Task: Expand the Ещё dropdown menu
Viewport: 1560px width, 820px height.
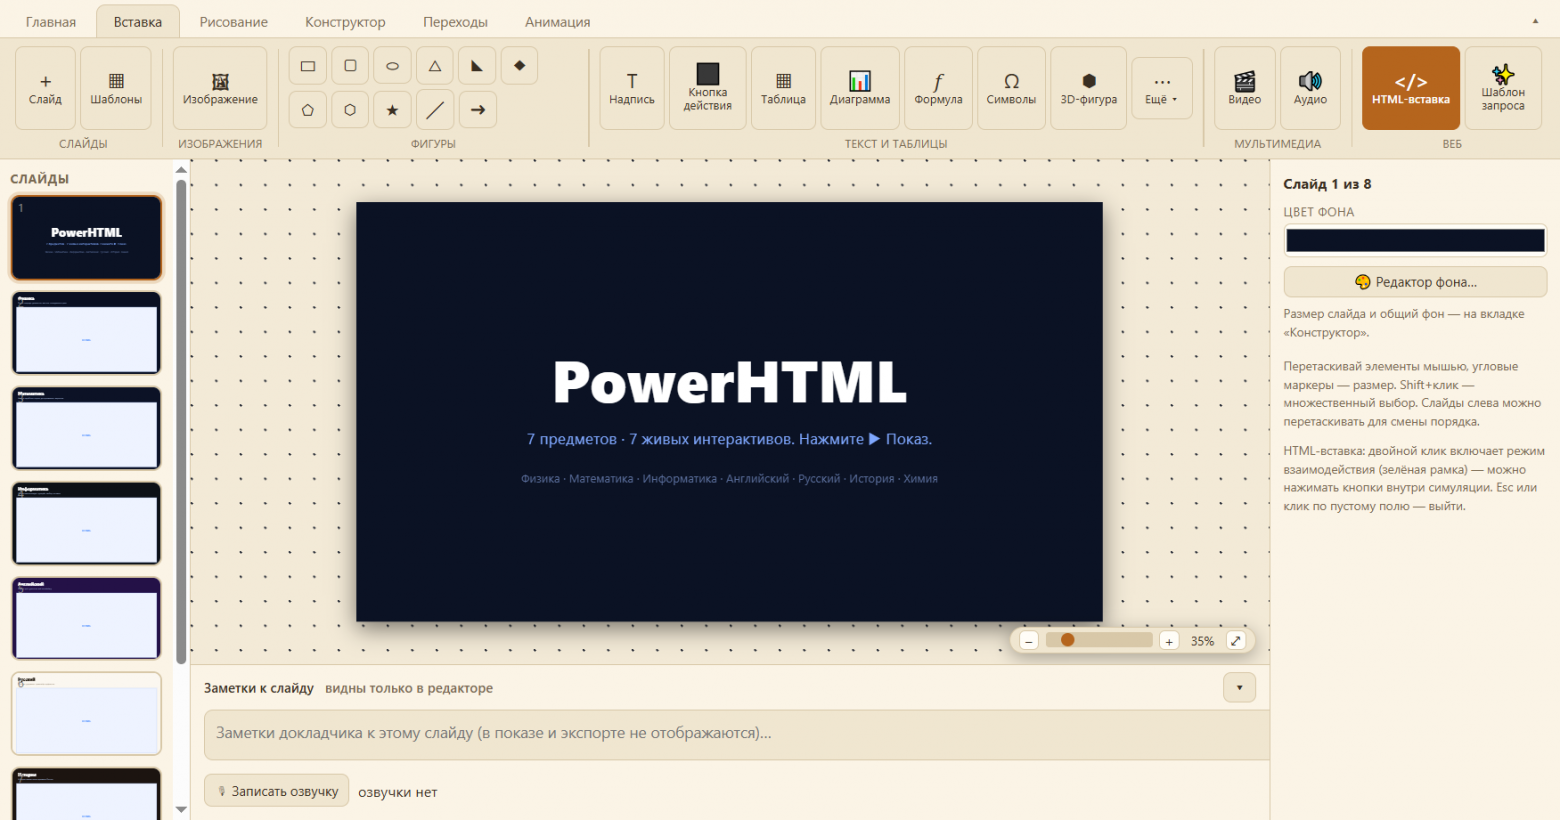Action: click(x=1162, y=88)
